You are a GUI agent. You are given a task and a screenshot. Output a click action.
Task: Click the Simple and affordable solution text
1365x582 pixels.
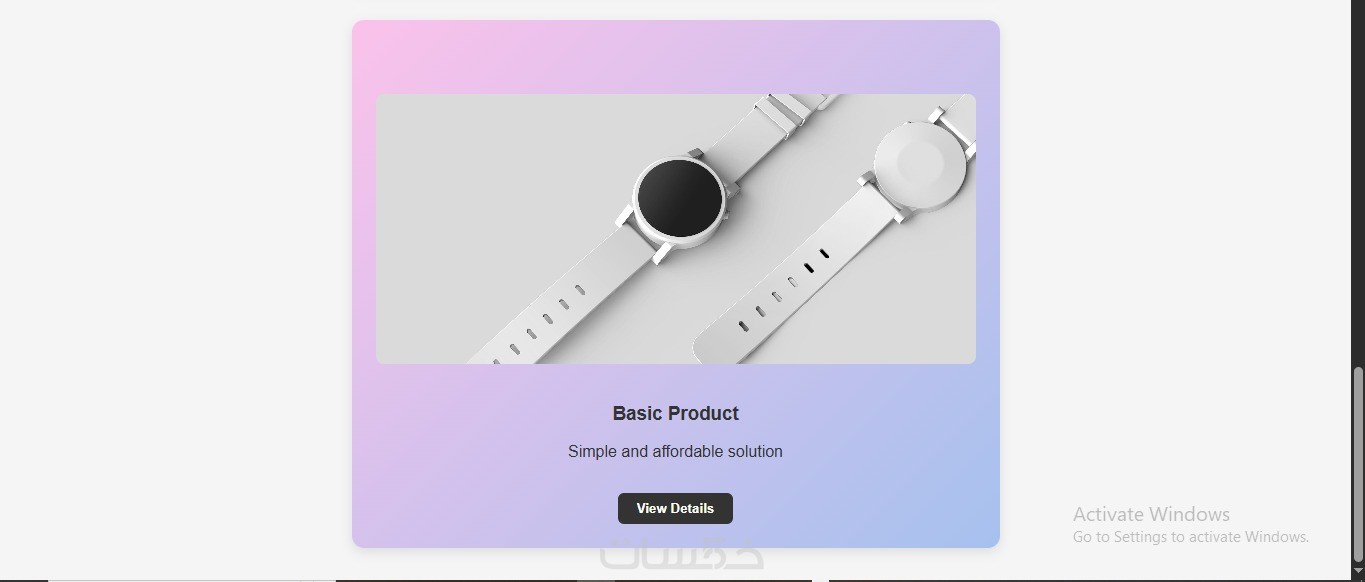point(676,451)
